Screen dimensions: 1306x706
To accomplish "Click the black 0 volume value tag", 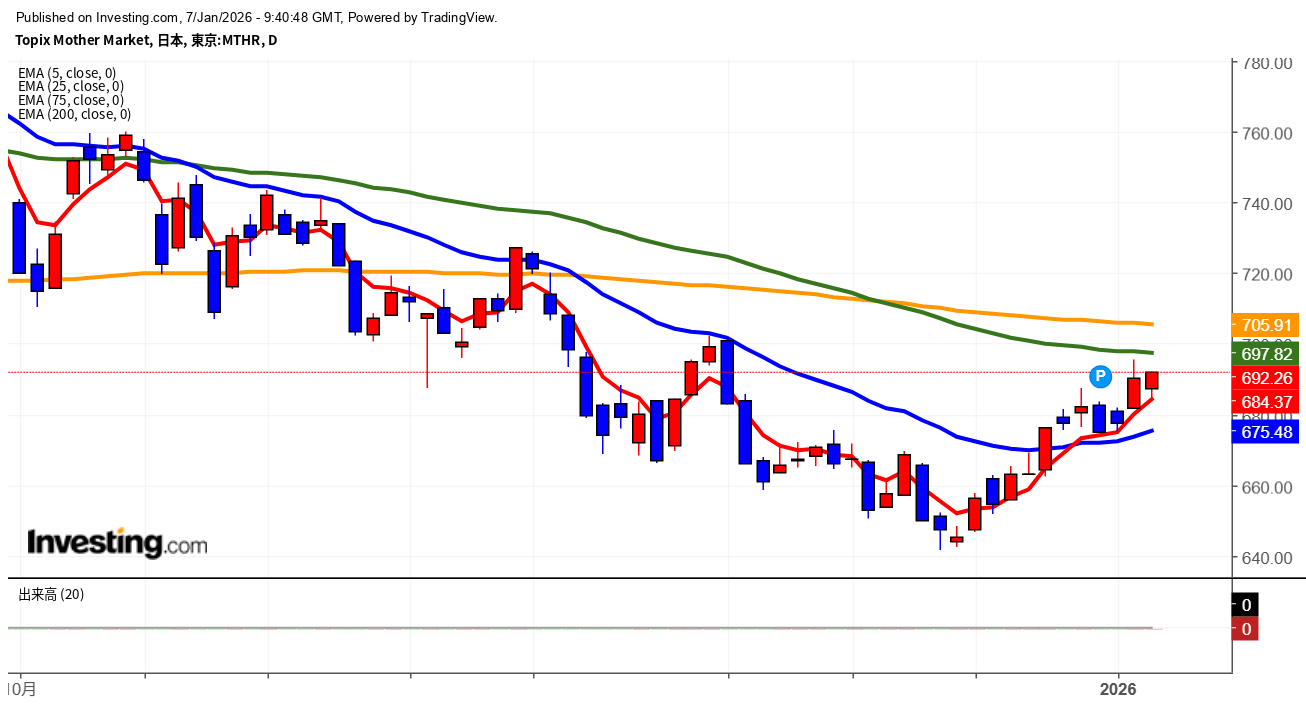I will (x=1246, y=605).
